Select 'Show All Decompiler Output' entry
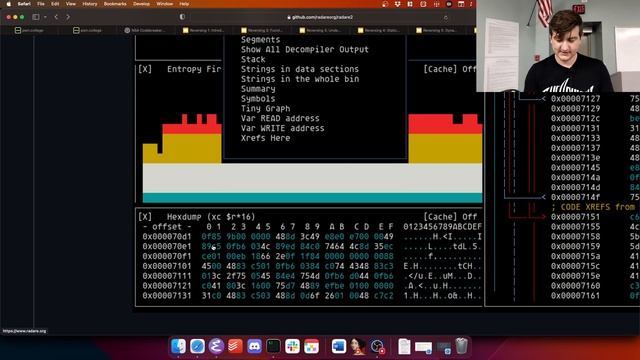640x360 pixels. [x=304, y=49]
